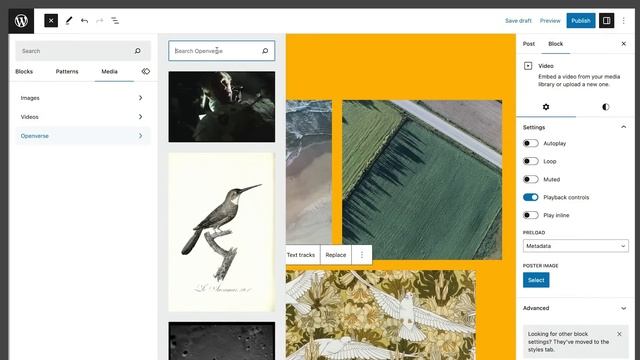
Task: Switch to the Styles half-circle tab
Action: click(x=606, y=107)
